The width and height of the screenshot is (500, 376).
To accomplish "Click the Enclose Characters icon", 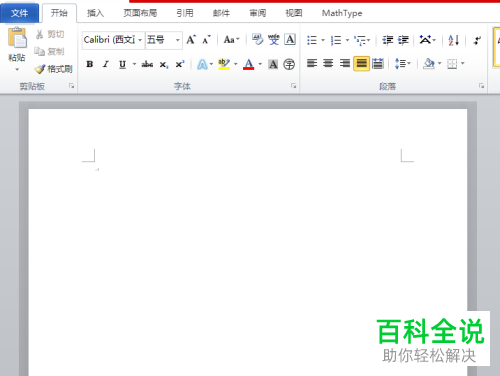I will point(289,64).
